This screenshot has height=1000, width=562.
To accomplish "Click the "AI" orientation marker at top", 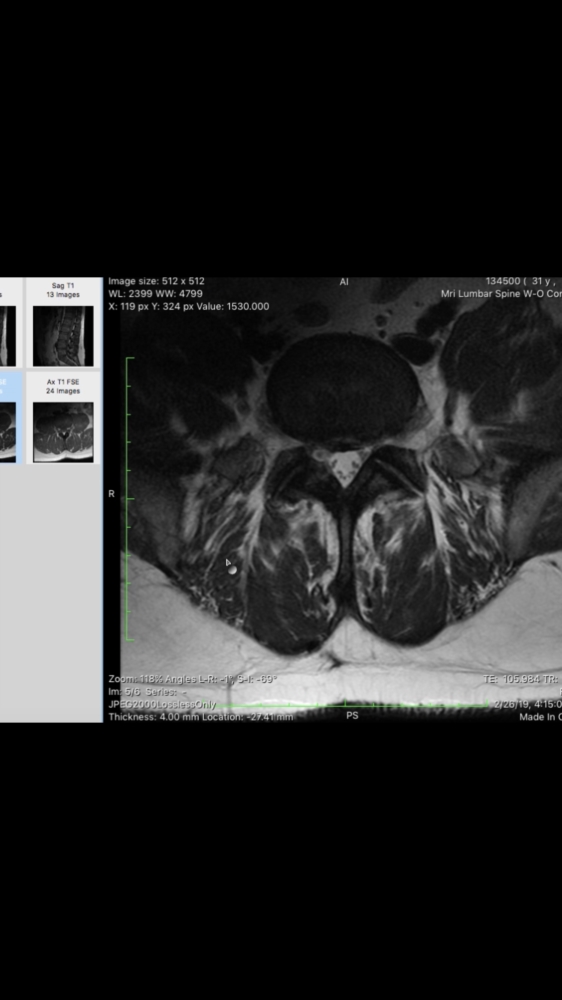I will 344,282.
